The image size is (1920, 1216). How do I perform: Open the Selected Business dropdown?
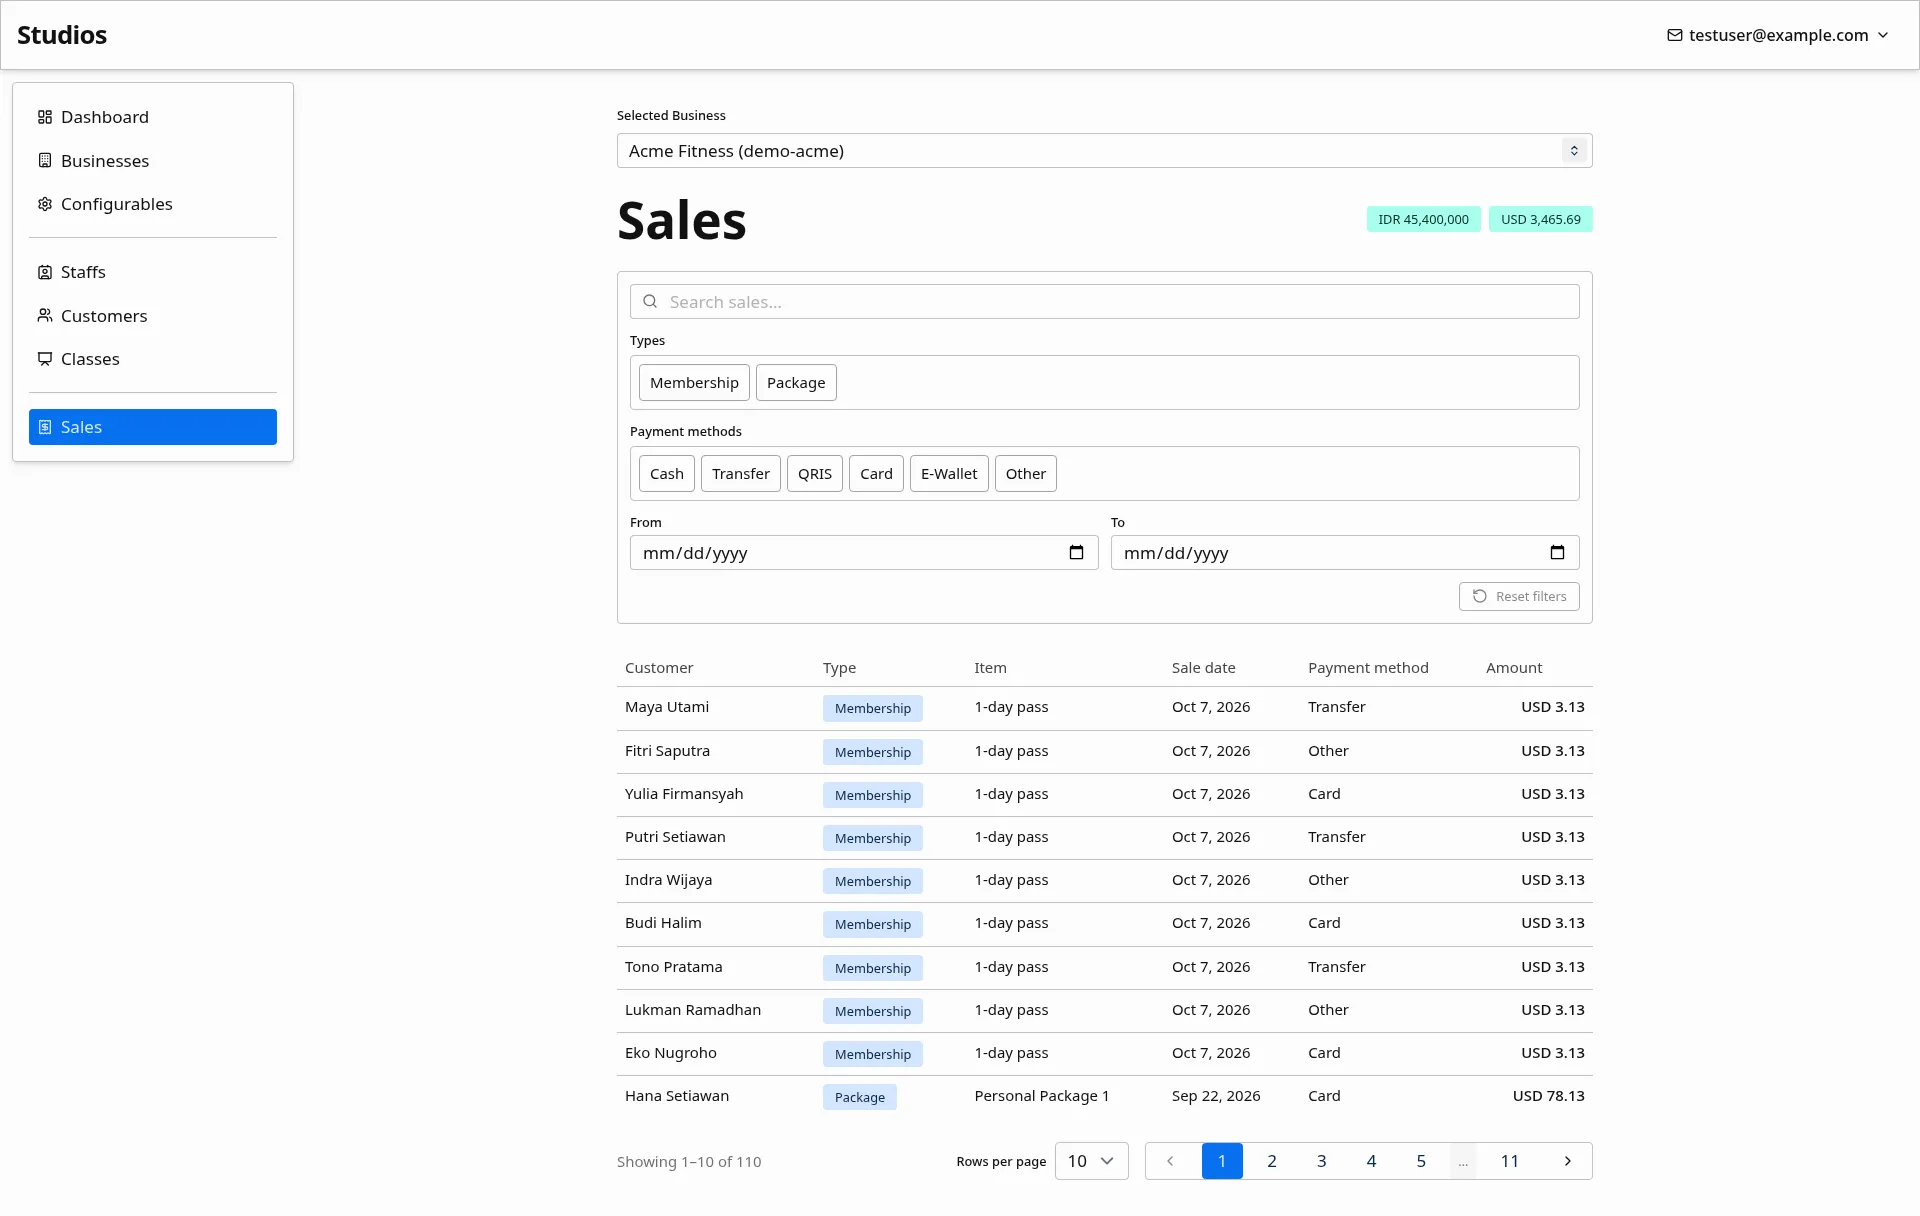(1104, 151)
